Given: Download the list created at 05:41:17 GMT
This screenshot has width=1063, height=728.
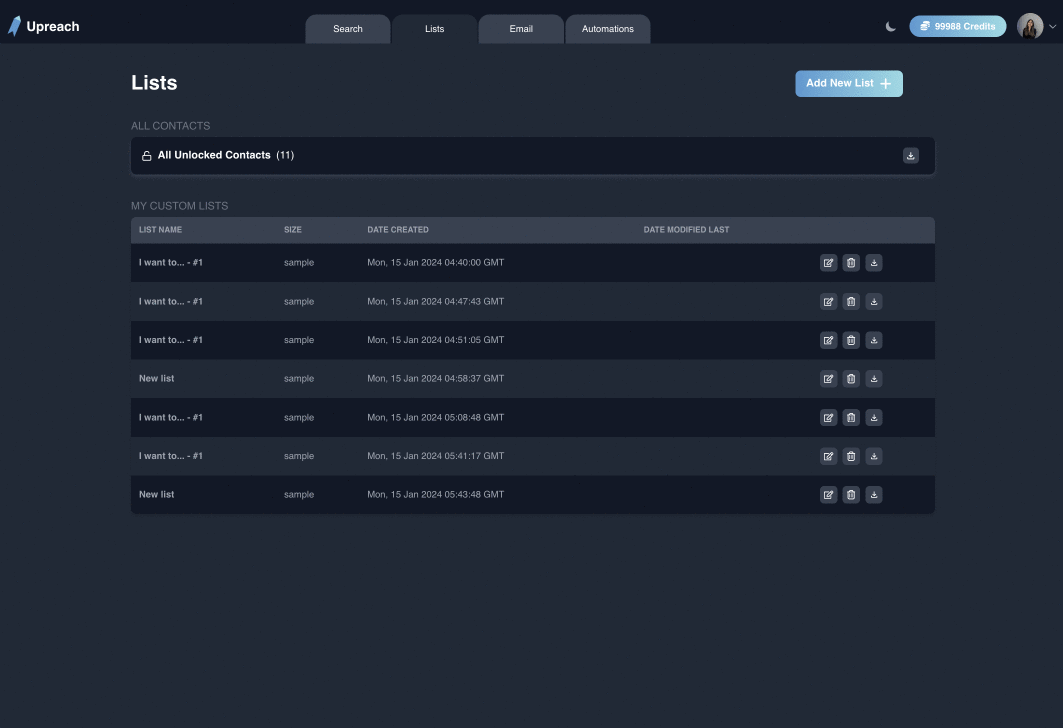Looking at the screenshot, I should click(874, 456).
